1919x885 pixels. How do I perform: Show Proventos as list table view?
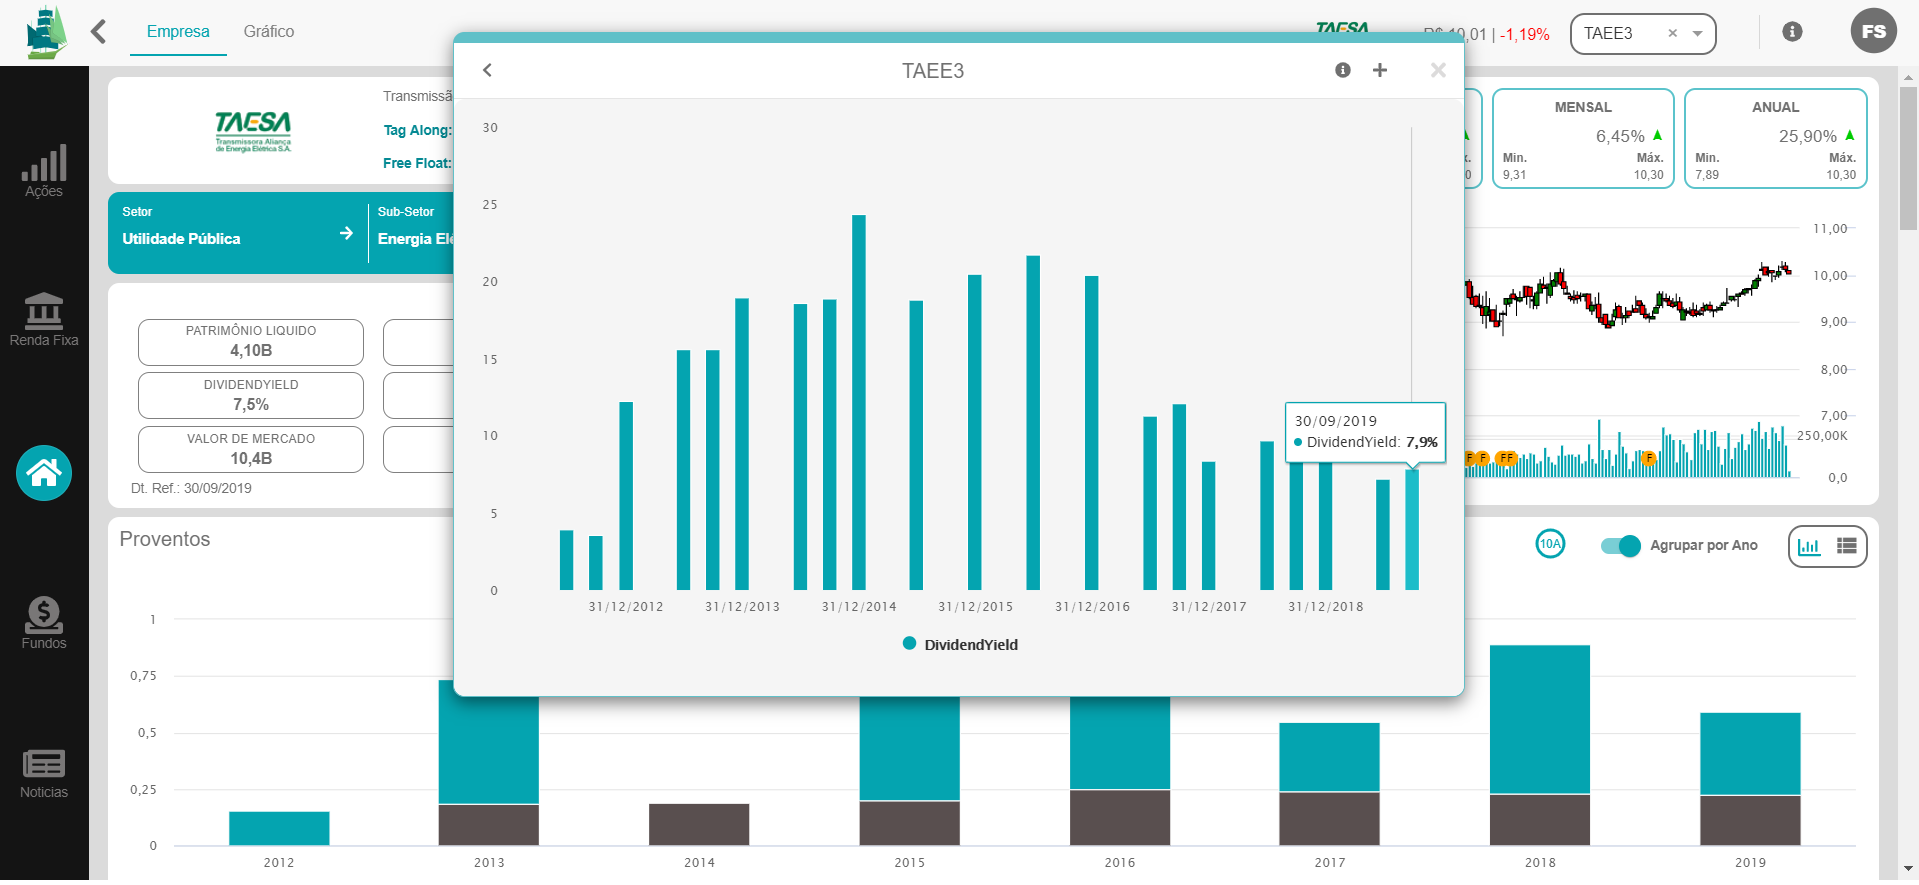click(1846, 546)
